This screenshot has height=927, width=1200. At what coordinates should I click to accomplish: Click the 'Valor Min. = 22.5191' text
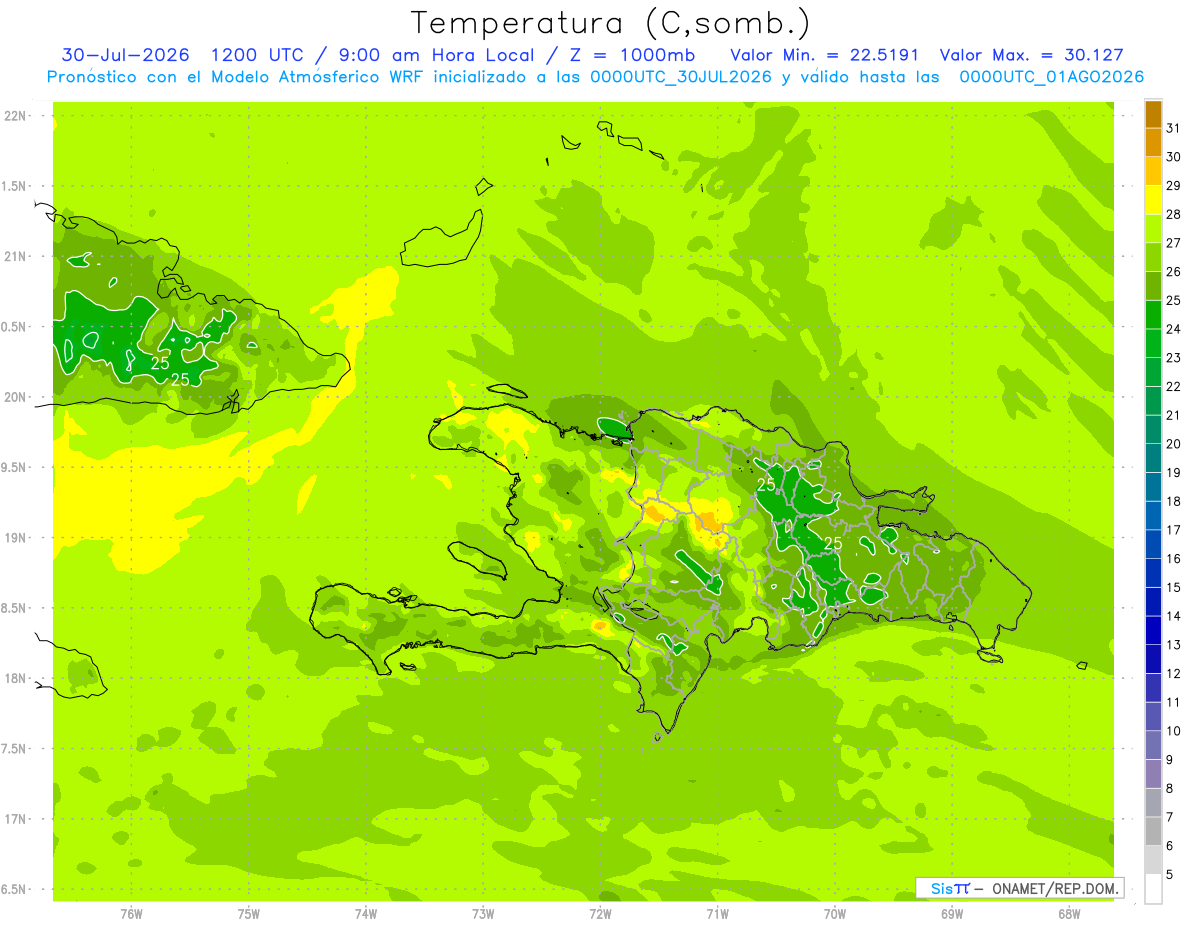[824, 54]
